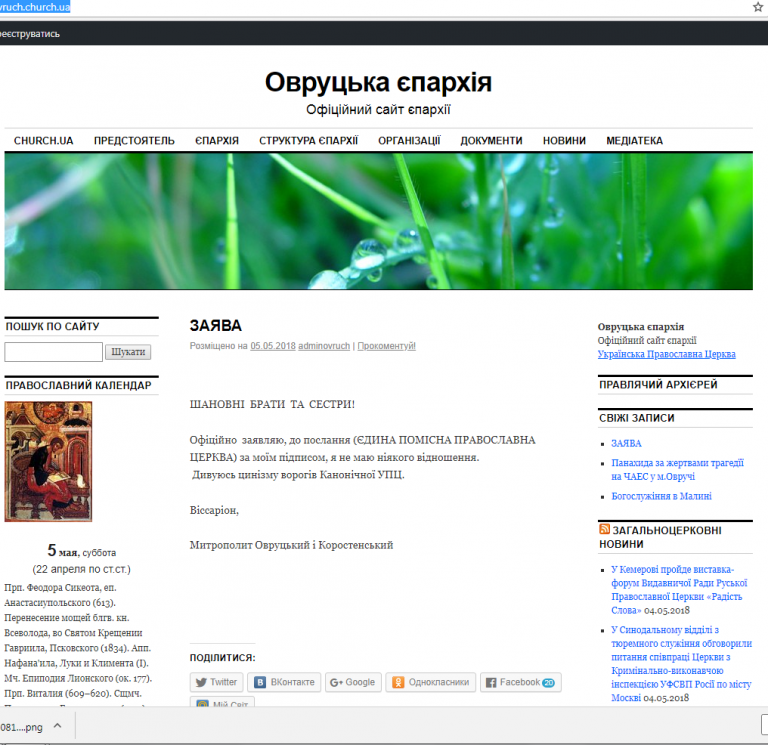Click the Овруцька єпархія site title
The height and width of the screenshot is (745, 768).
378,82
